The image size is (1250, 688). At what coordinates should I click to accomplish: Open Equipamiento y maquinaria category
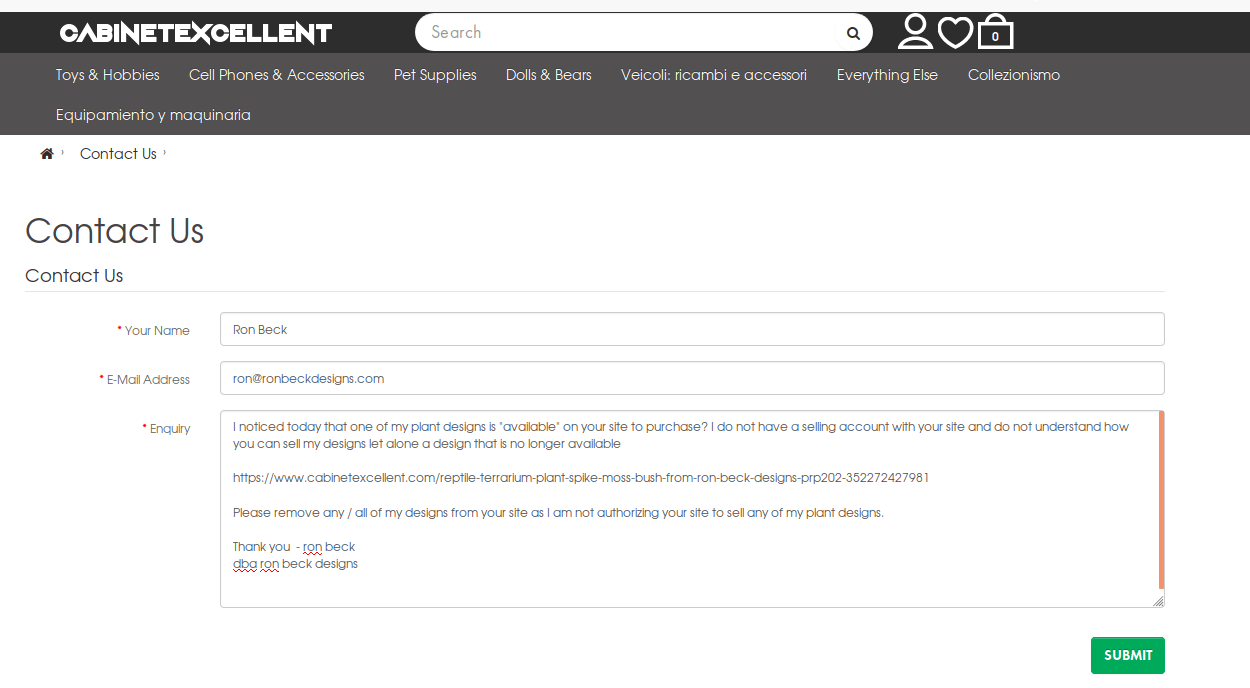click(x=153, y=115)
